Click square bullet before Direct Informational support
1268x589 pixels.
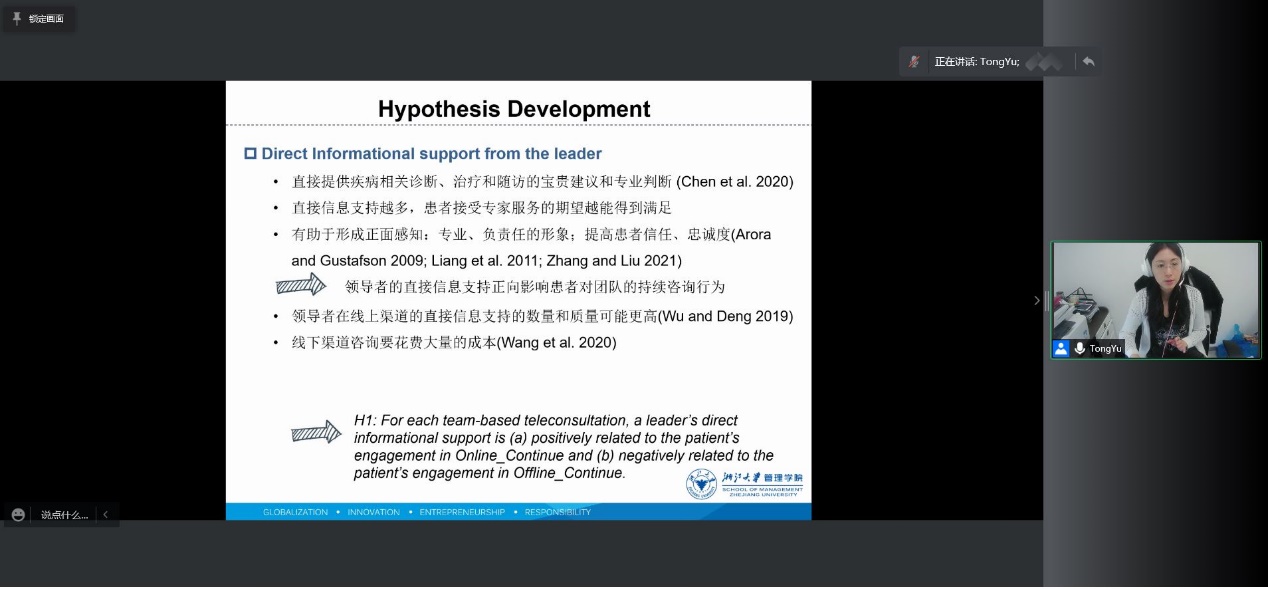point(251,154)
